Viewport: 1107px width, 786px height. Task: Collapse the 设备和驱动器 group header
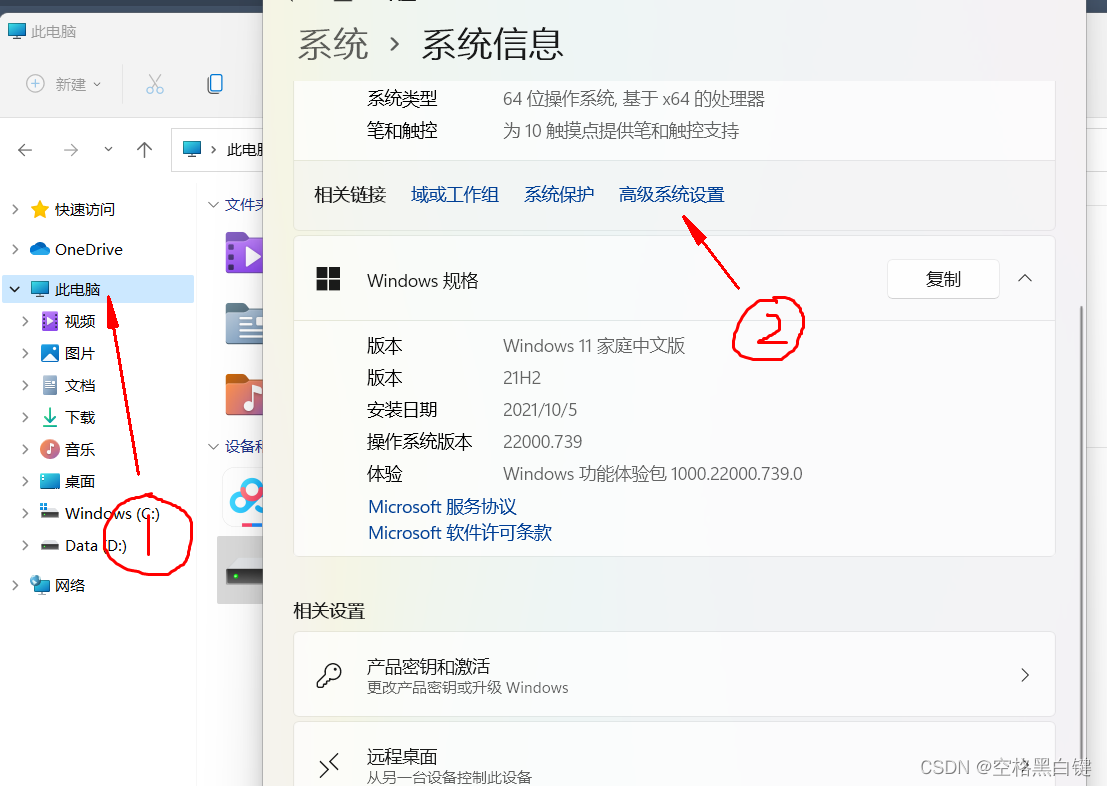[213, 447]
